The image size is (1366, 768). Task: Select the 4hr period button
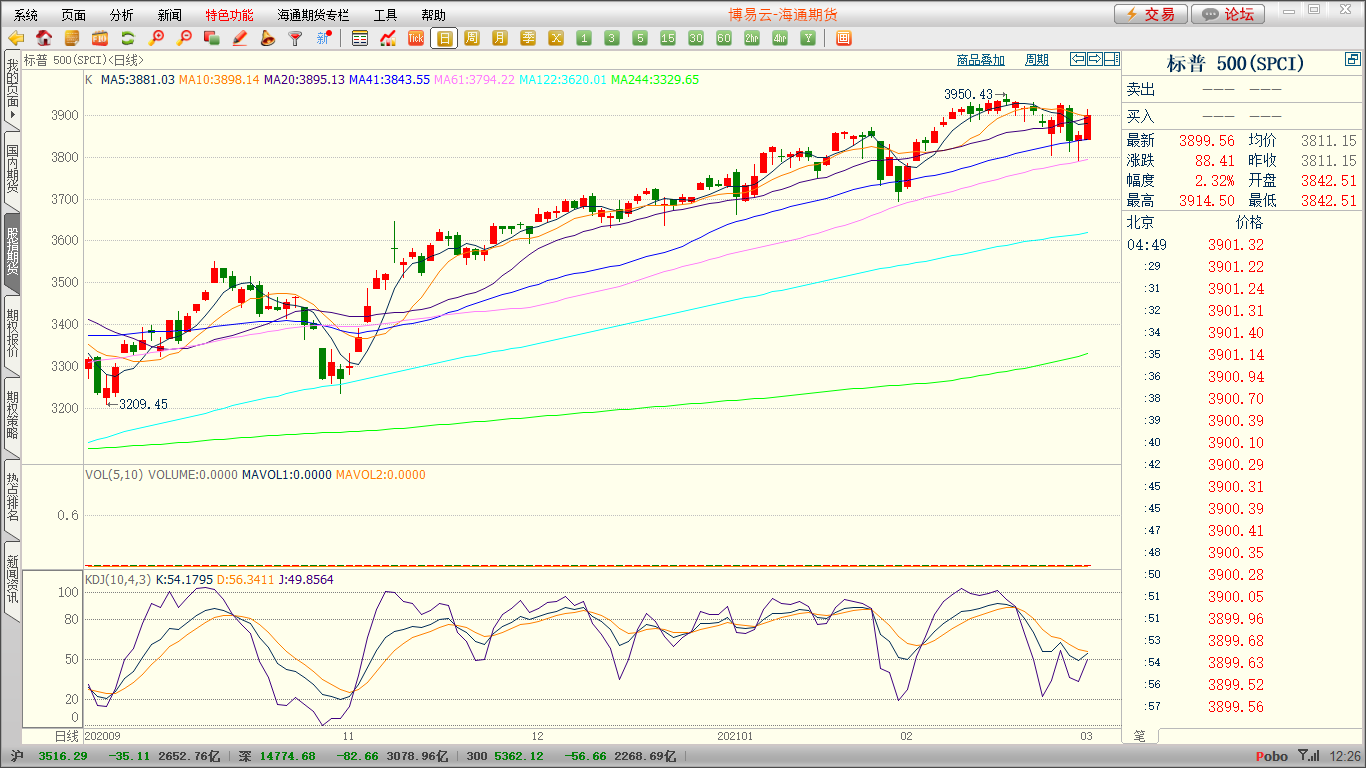pyautogui.click(x=780, y=39)
